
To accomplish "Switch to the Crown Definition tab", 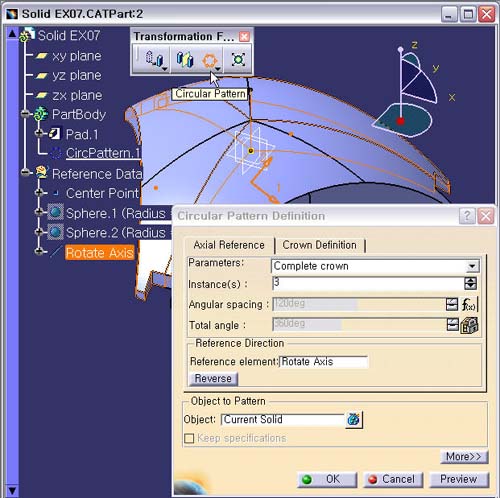I will 319,245.
